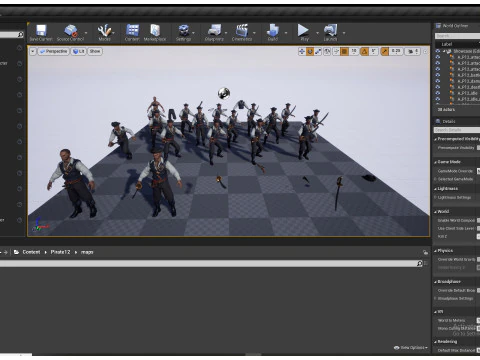Open the Source Control dropdown arrow
The width and height of the screenshot is (480, 360).
point(86,33)
